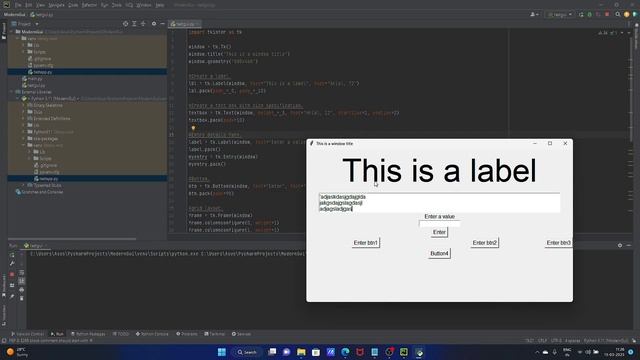Open the wrench settings in Run panel
The width and height of the screenshot is (640, 360).
pyautogui.click(x=12, y=264)
